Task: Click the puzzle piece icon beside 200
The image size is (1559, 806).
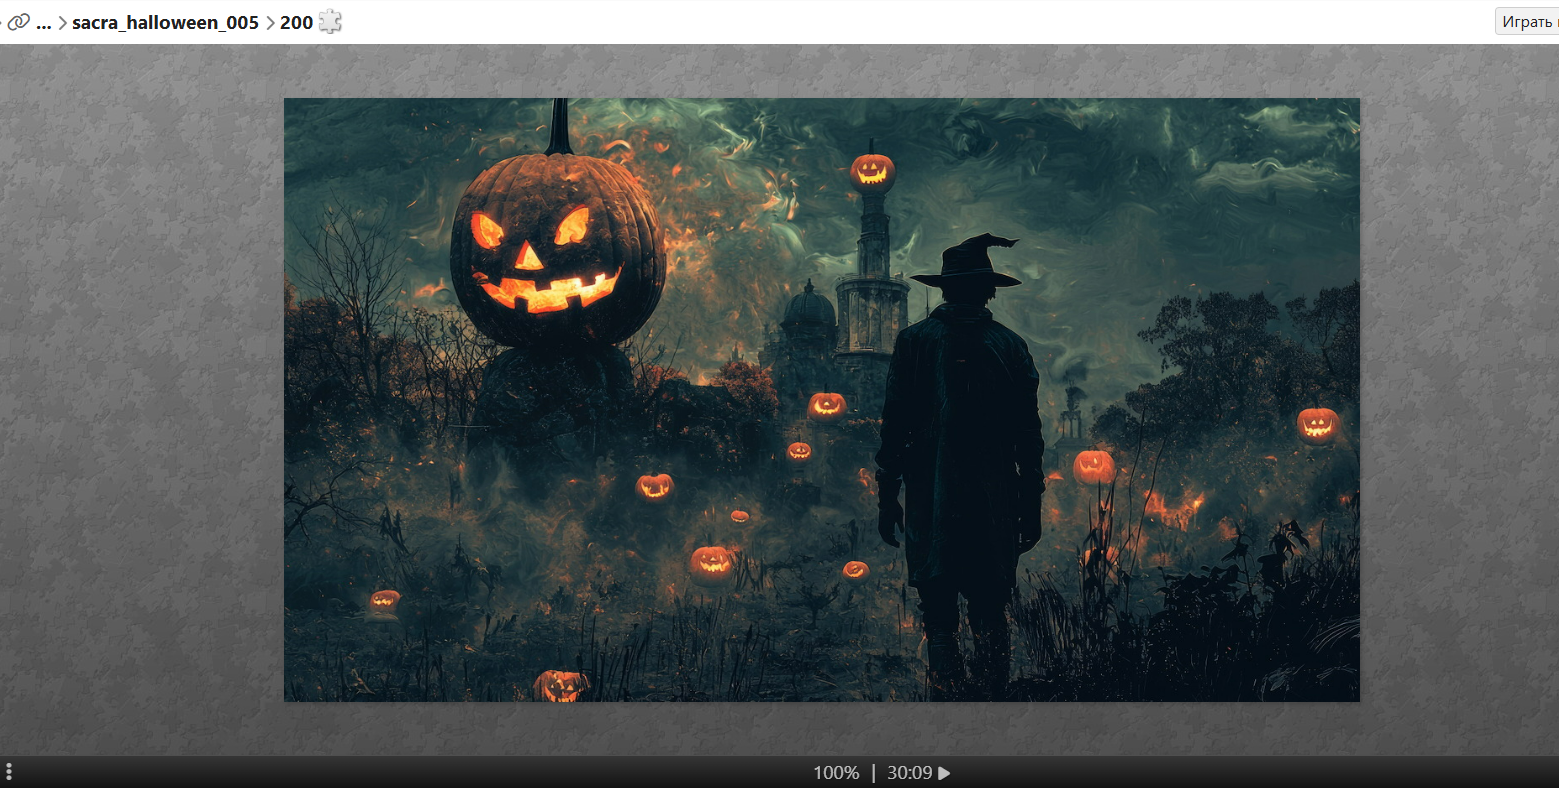Action: click(x=330, y=21)
